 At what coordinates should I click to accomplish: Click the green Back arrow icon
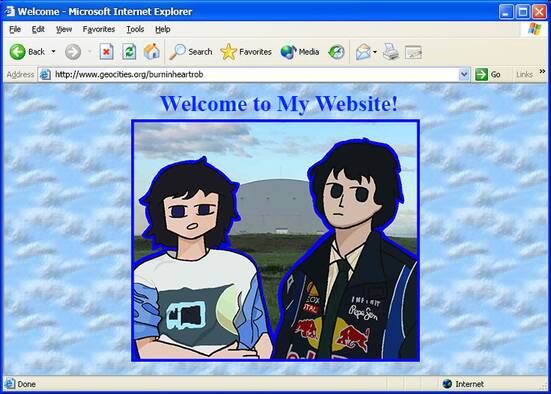tap(18, 52)
